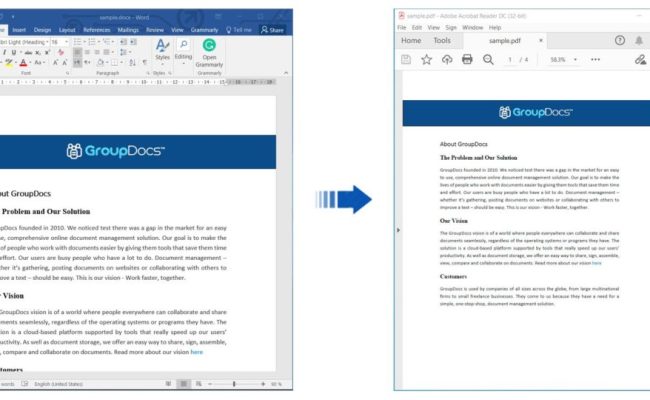Toggle subscript in Word ribbon
This screenshot has width=650, height=400.
click(x=38, y=53)
